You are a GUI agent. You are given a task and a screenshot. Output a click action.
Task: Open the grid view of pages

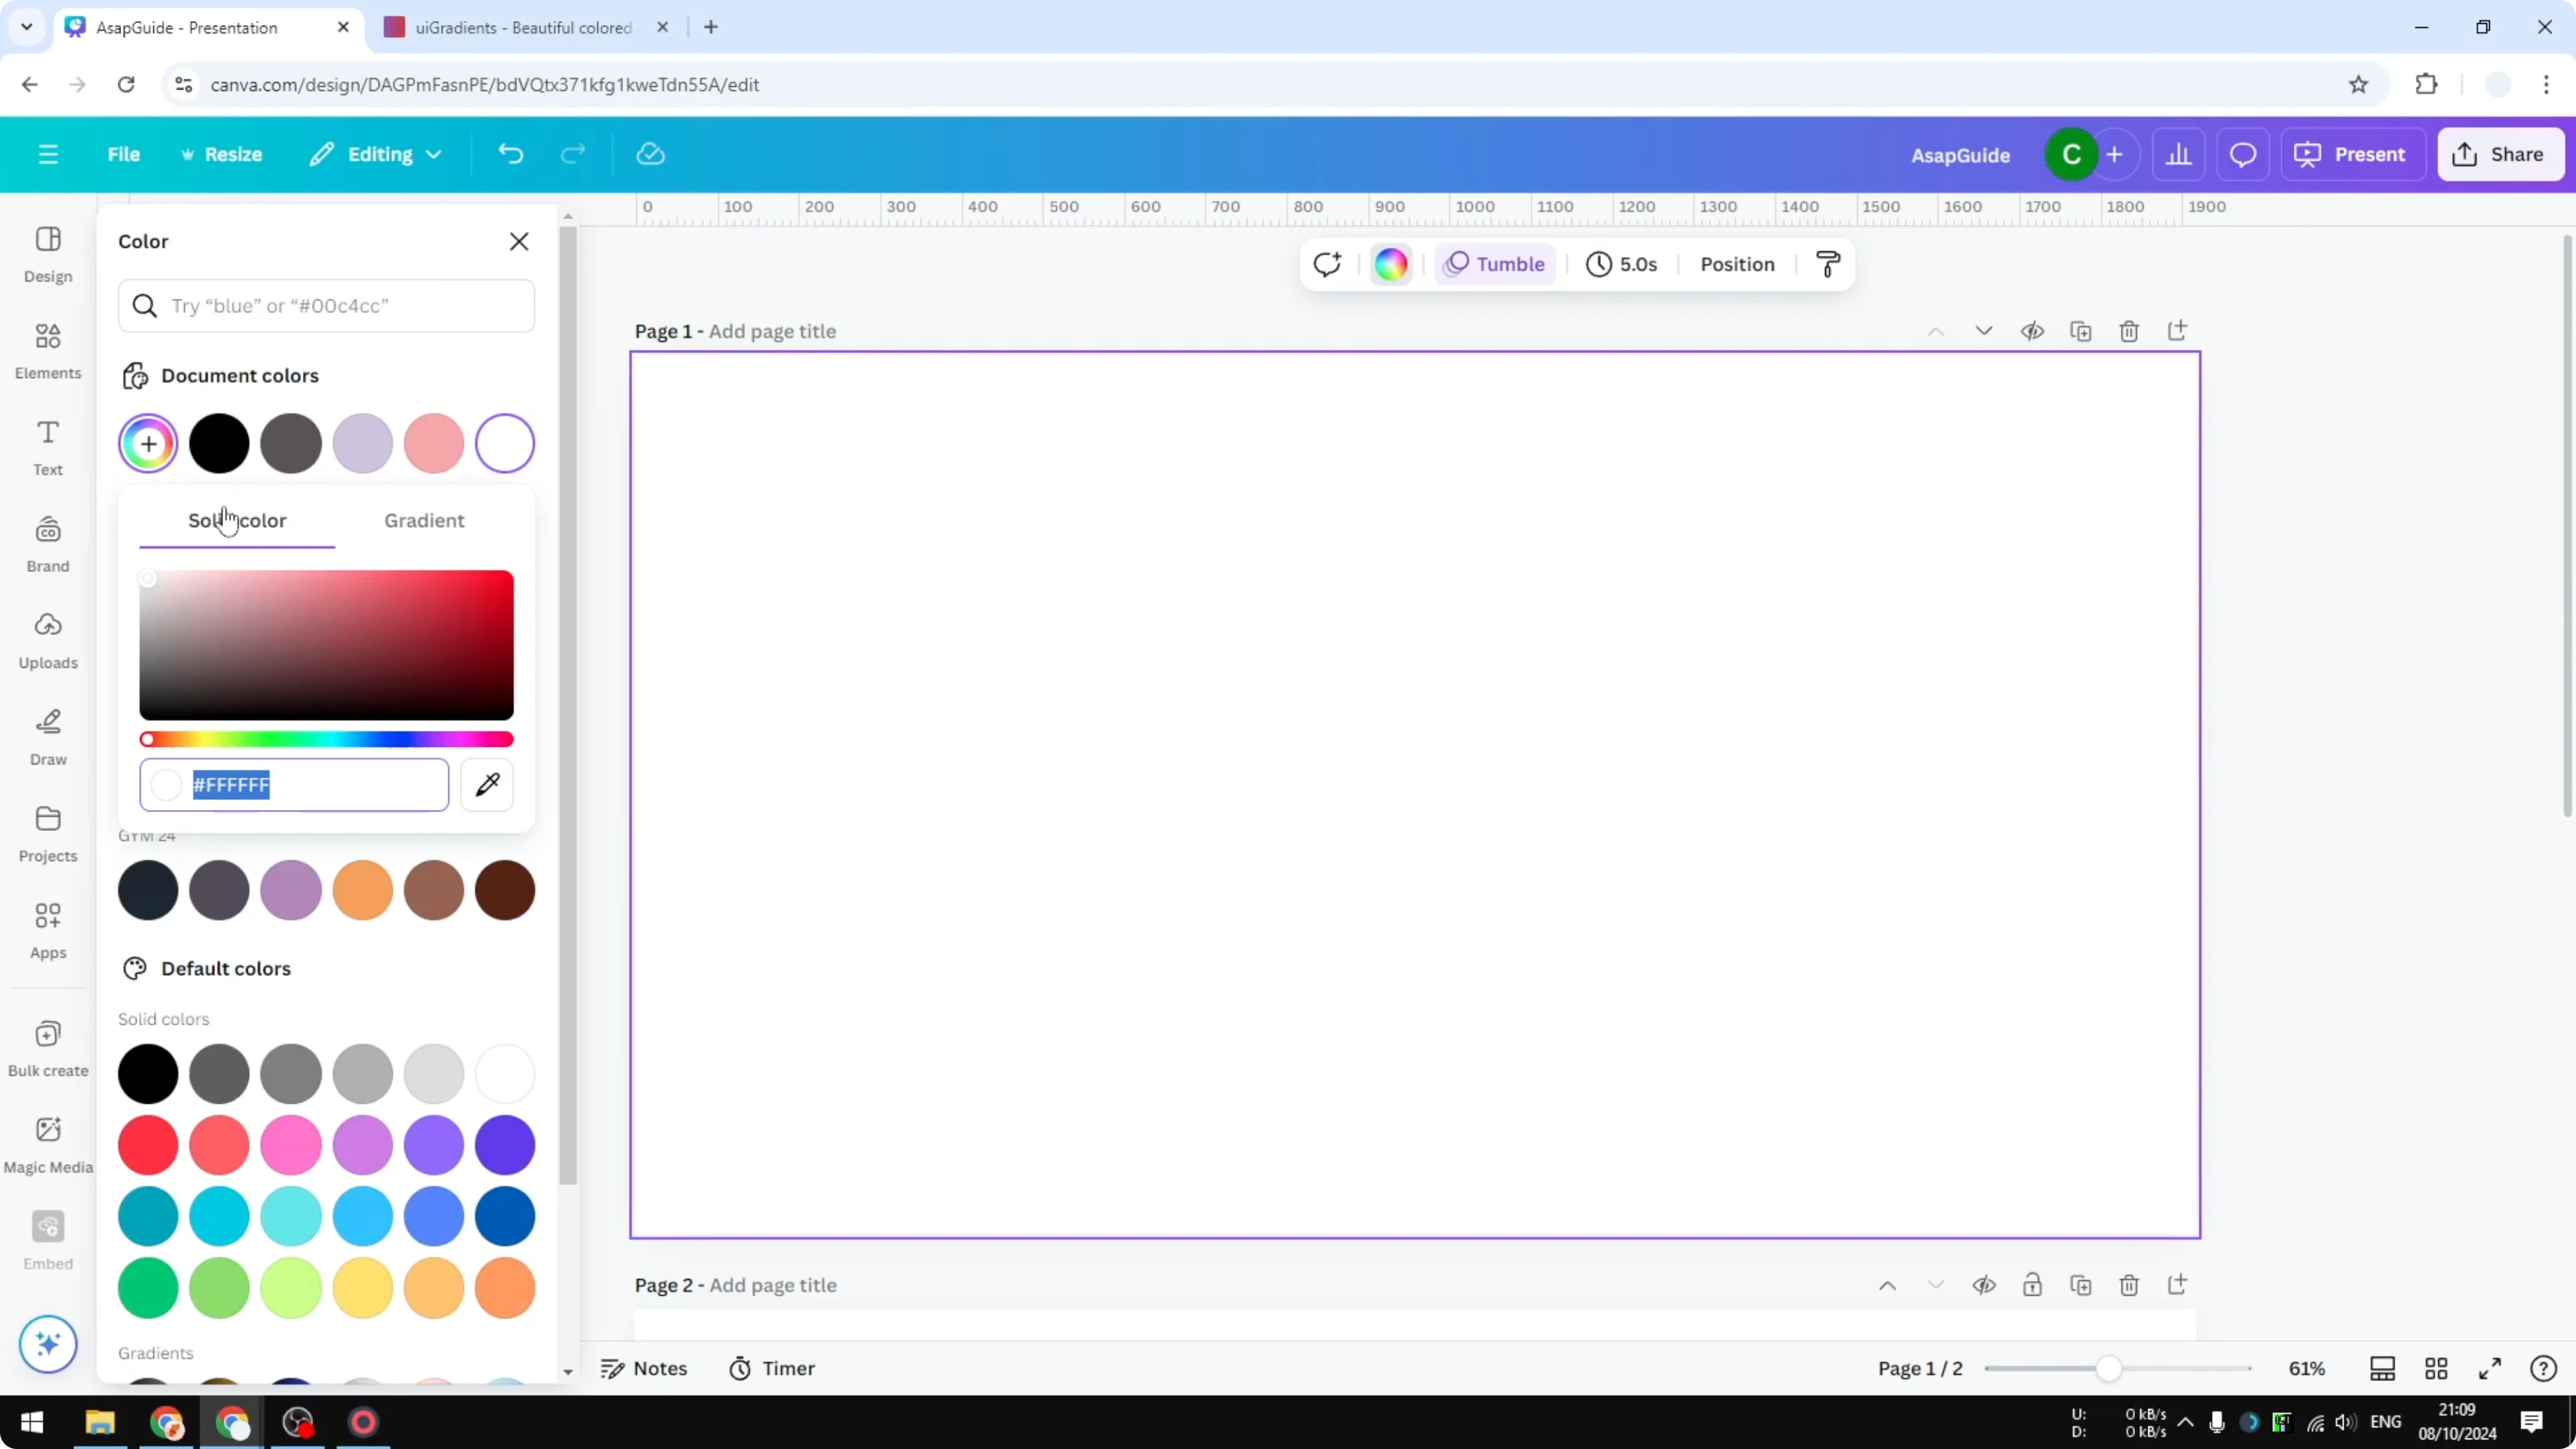(x=2436, y=1368)
